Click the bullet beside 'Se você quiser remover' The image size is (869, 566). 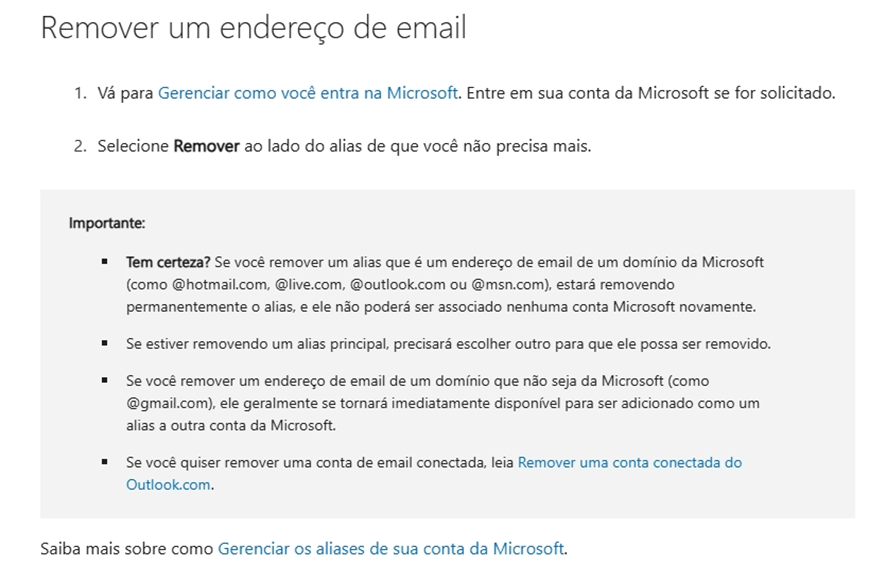click(x=105, y=462)
